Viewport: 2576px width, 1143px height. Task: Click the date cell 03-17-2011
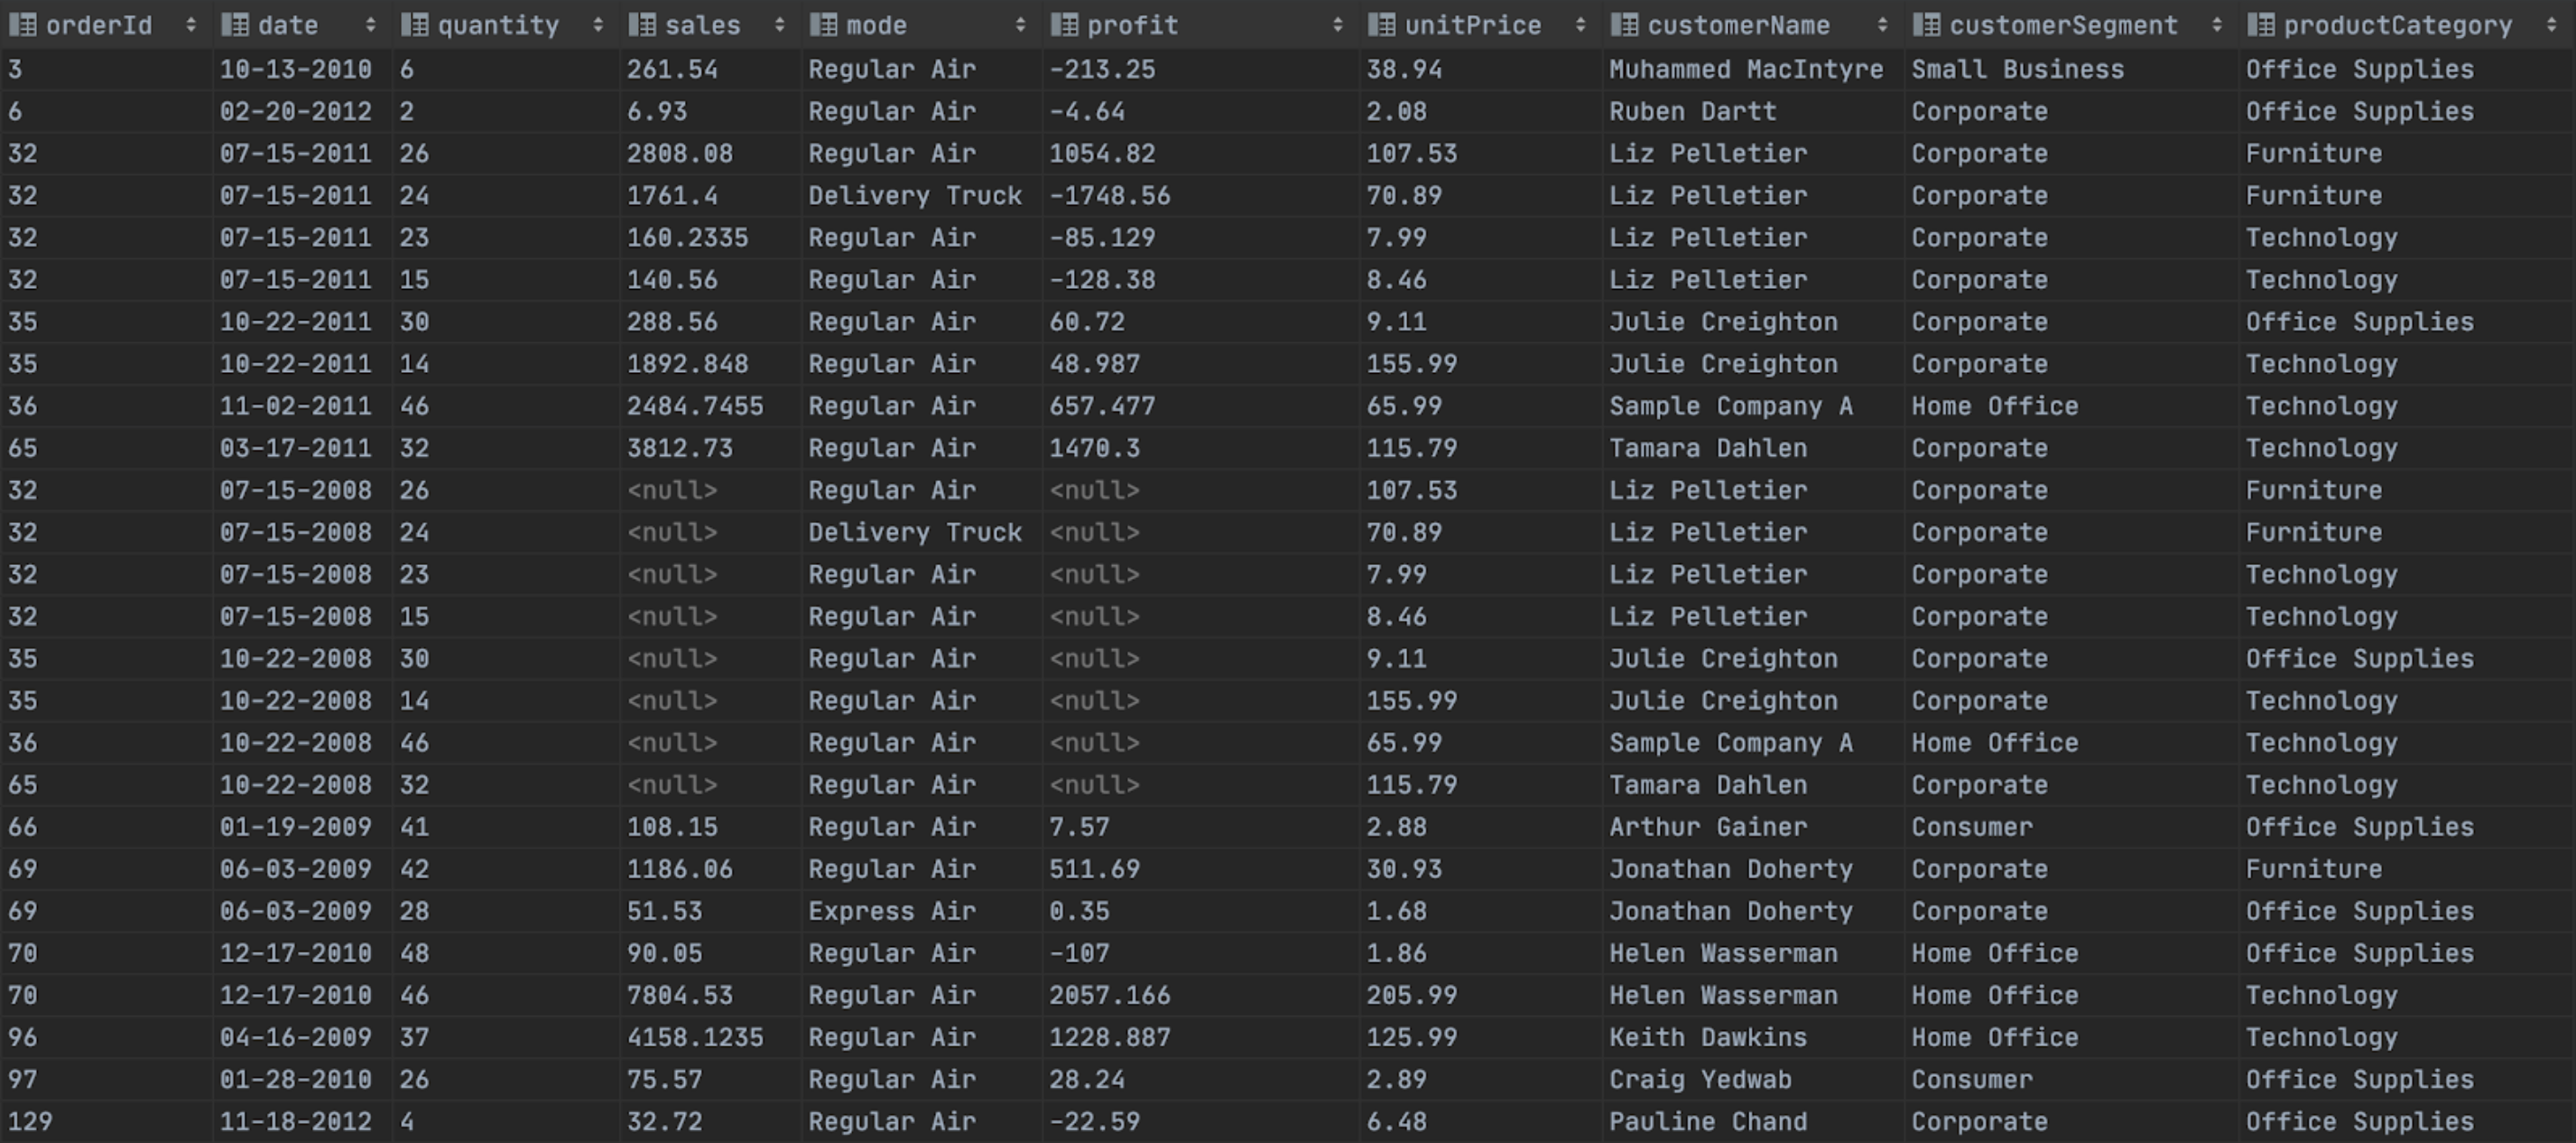296,447
